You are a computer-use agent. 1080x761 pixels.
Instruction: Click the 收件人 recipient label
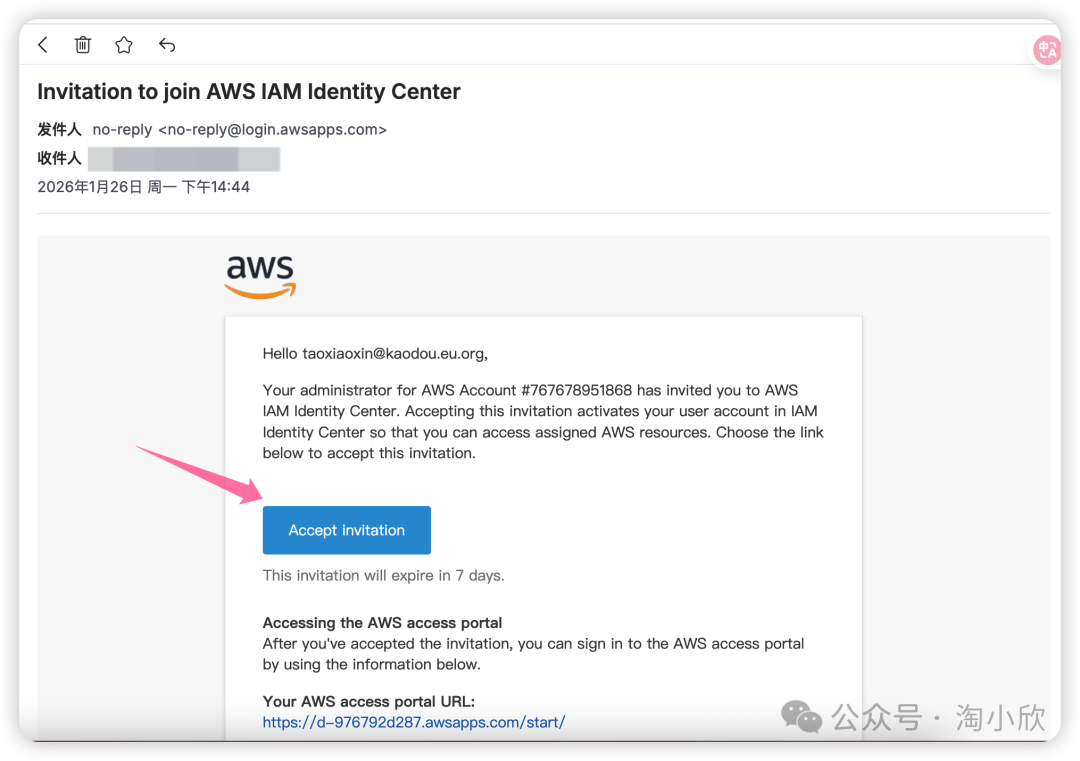59,159
